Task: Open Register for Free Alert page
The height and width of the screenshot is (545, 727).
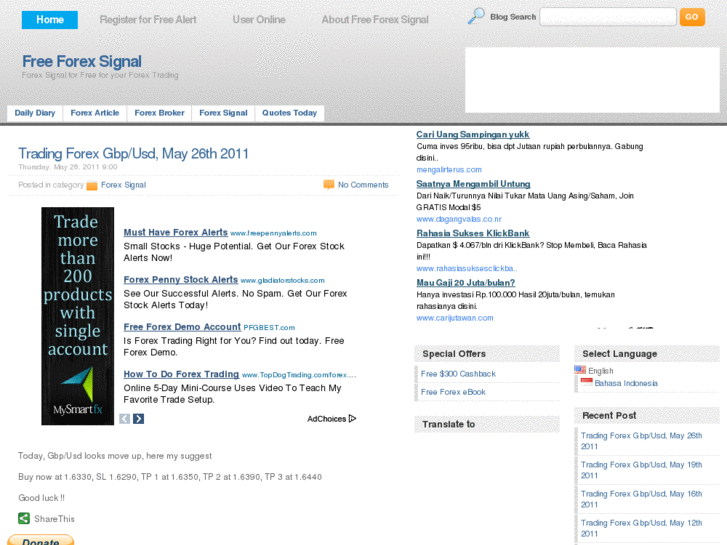Action: [x=148, y=19]
